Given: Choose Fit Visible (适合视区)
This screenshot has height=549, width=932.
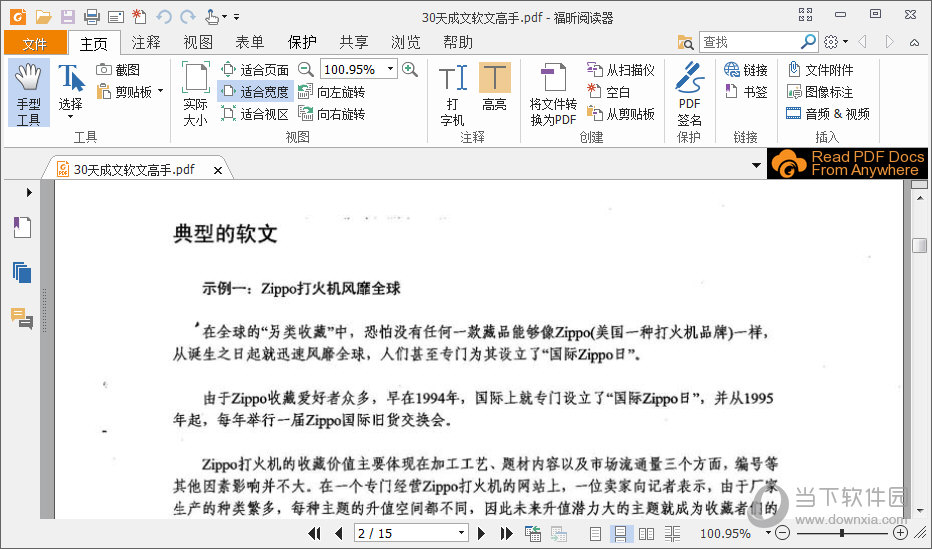Looking at the screenshot, I should pyautogui.click(x=255, y=113).
